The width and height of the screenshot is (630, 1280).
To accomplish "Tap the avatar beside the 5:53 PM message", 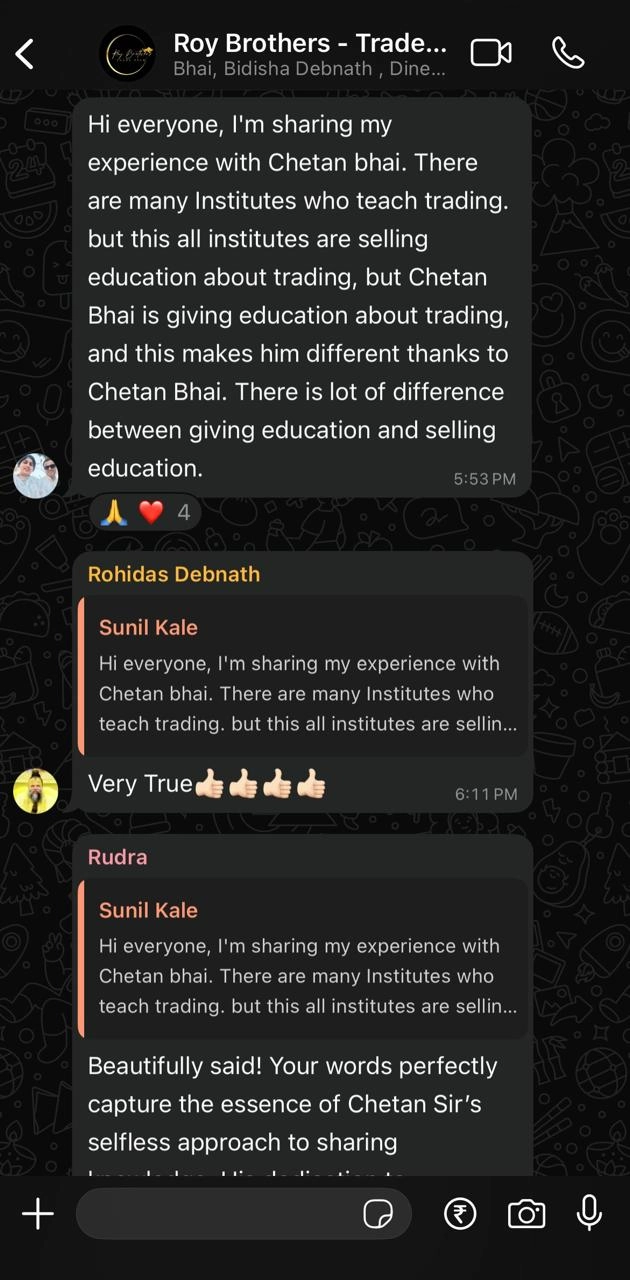I will tap(35, 475).
